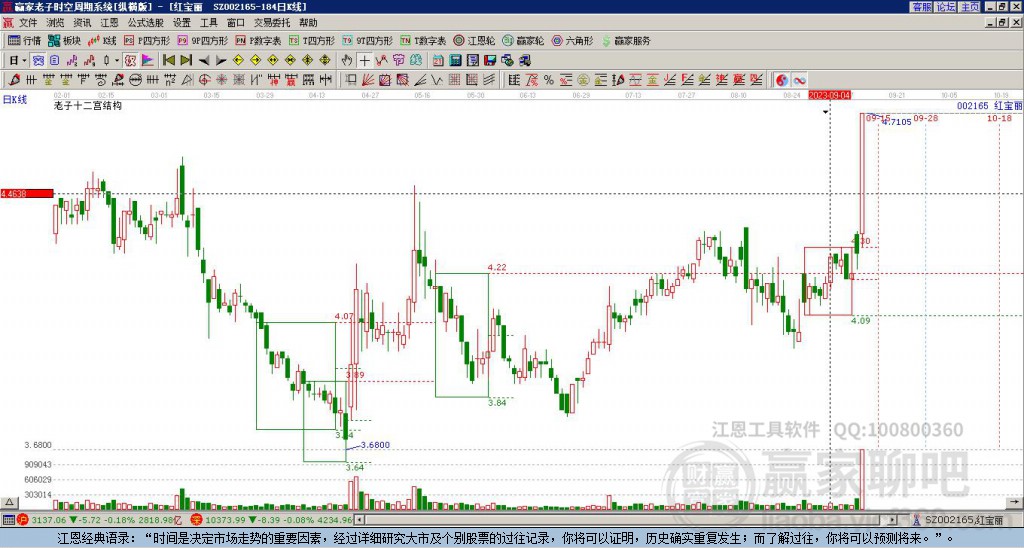Click the 10373.99 index status text
Viewport: 1024px width, 548px height.
coord(223,520)
